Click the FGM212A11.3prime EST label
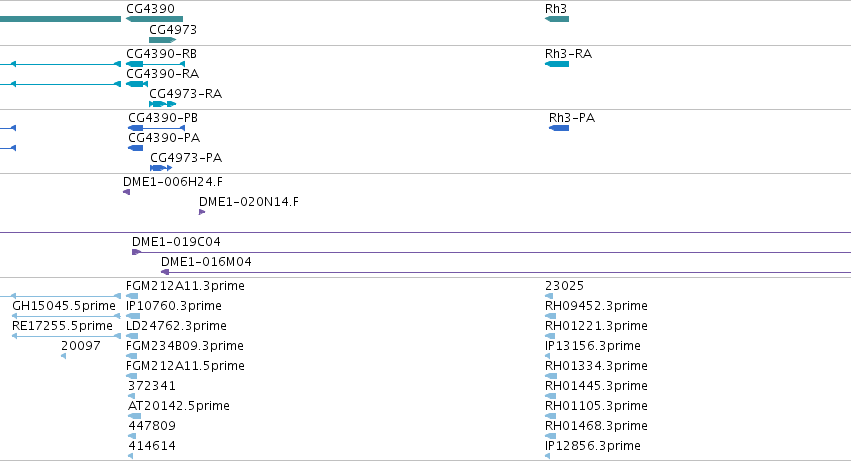Viewport: 851px width, 461px height. [185, 286]
